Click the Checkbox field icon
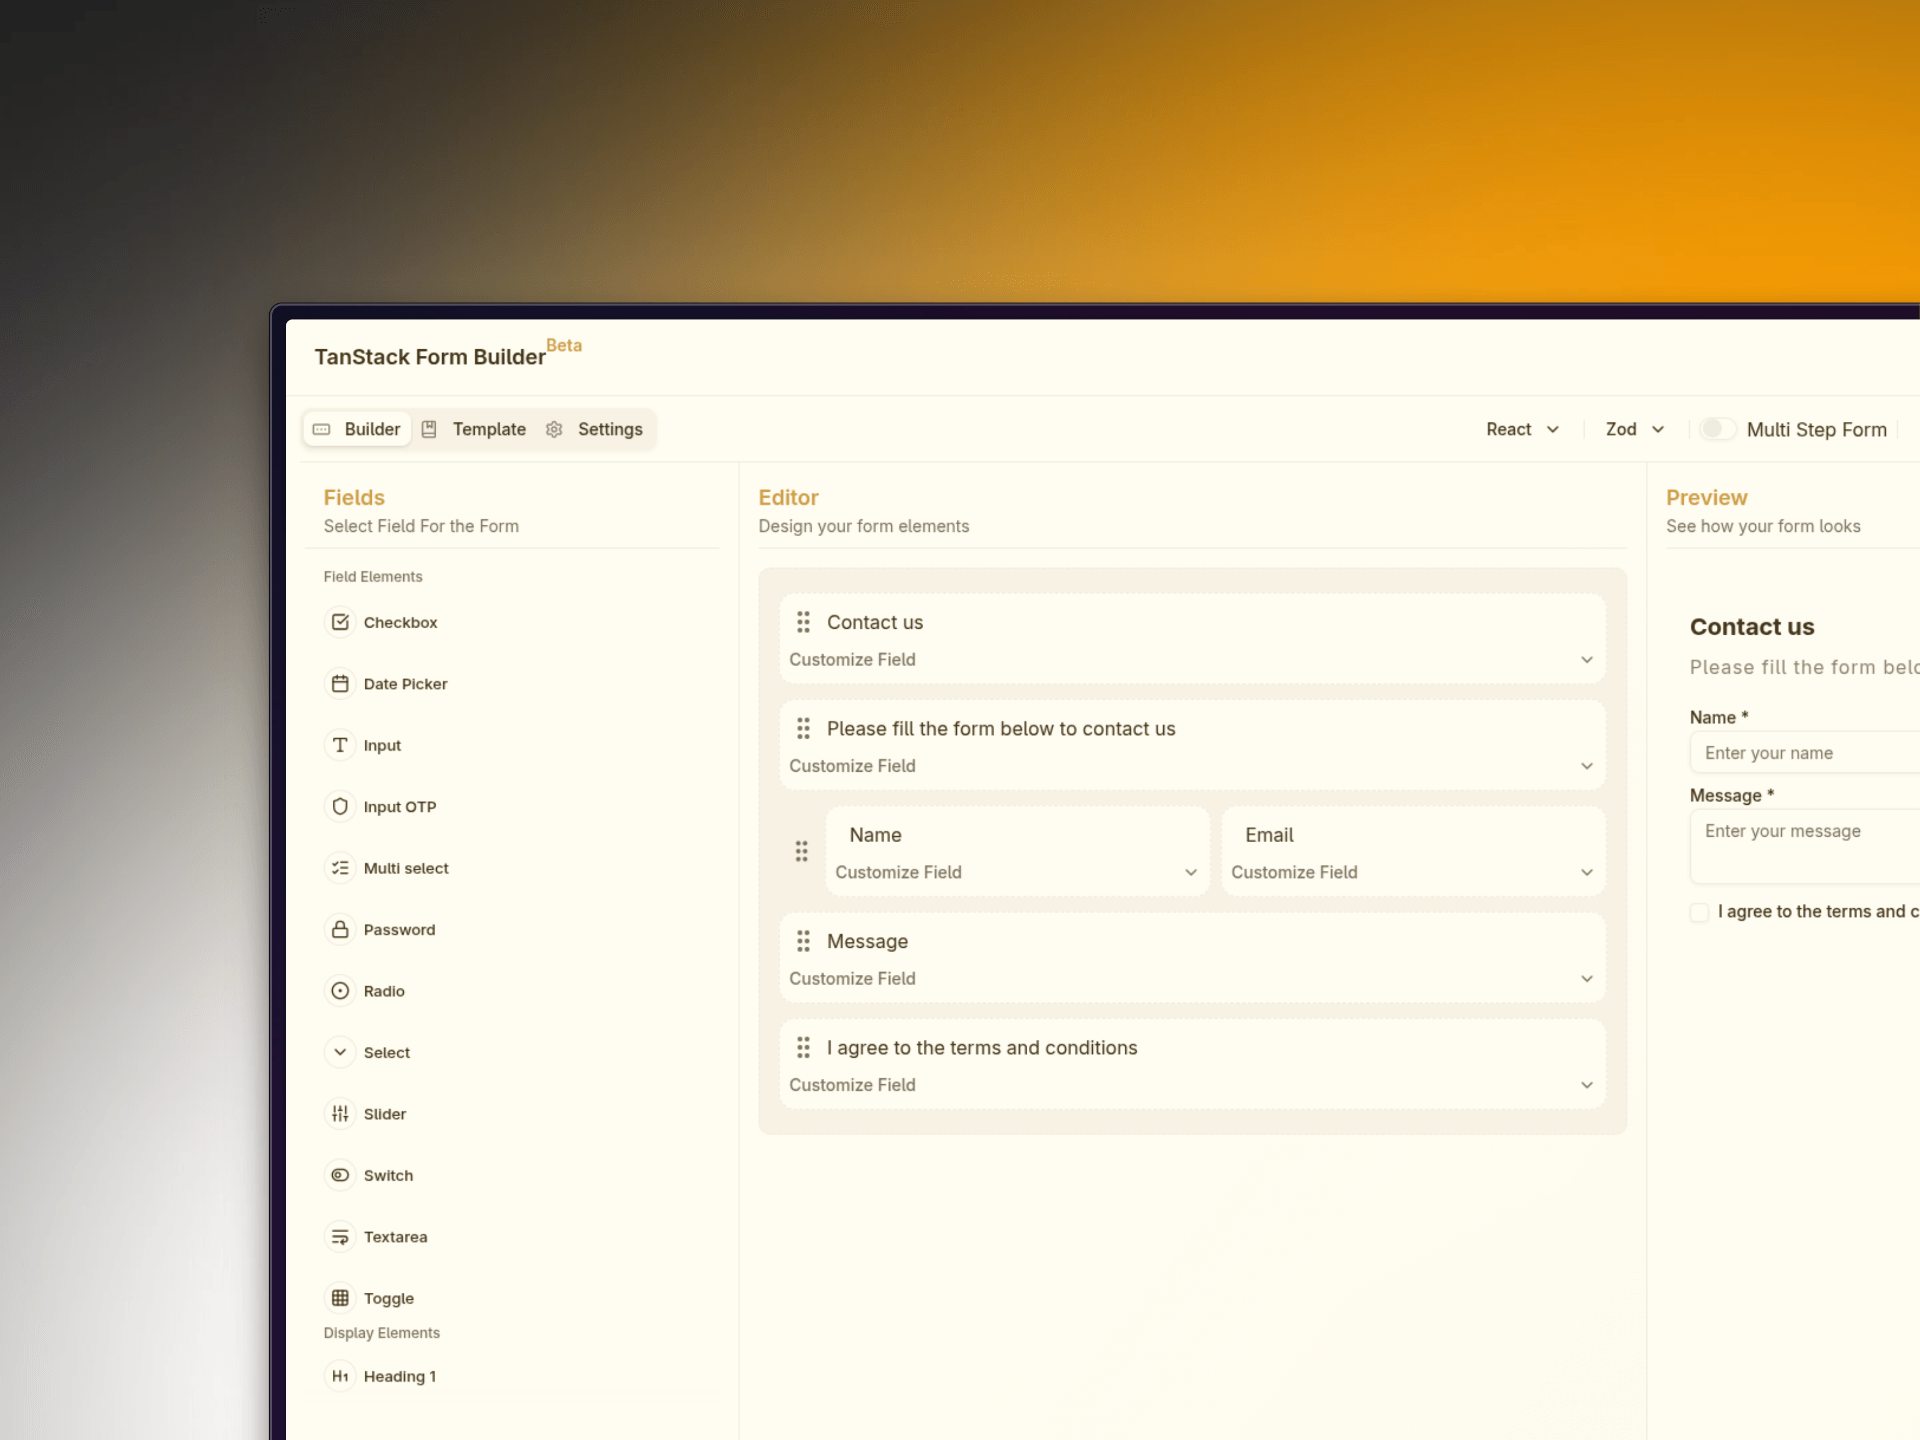1920x1440 pixels. click(x=340, y=622)
